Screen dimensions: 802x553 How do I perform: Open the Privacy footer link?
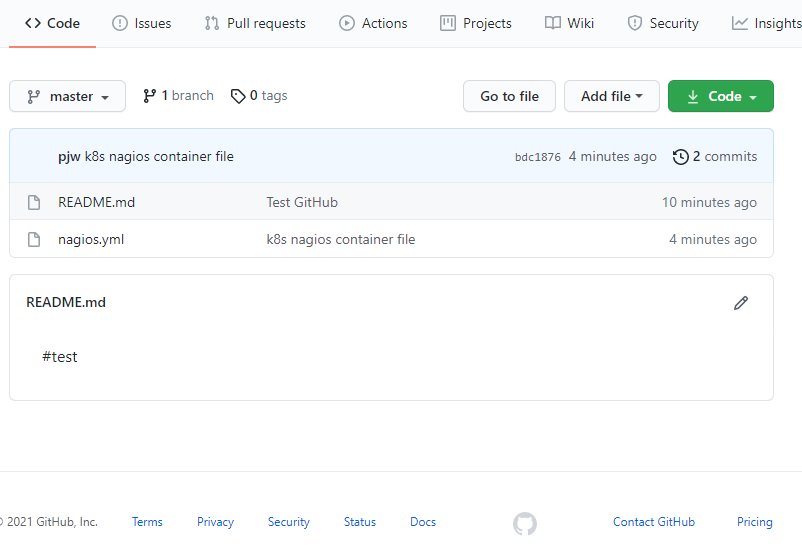pos(215,522)
